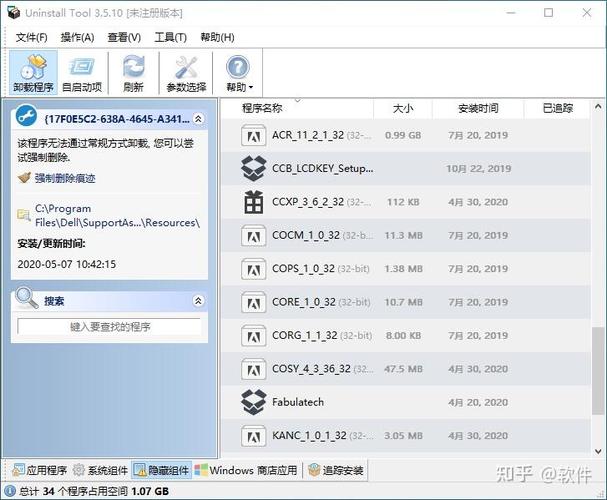Switch to the 应用程序 tab
Image resolution: width=607 pixels, height=500 pixels.
click(x=39, y=470)
